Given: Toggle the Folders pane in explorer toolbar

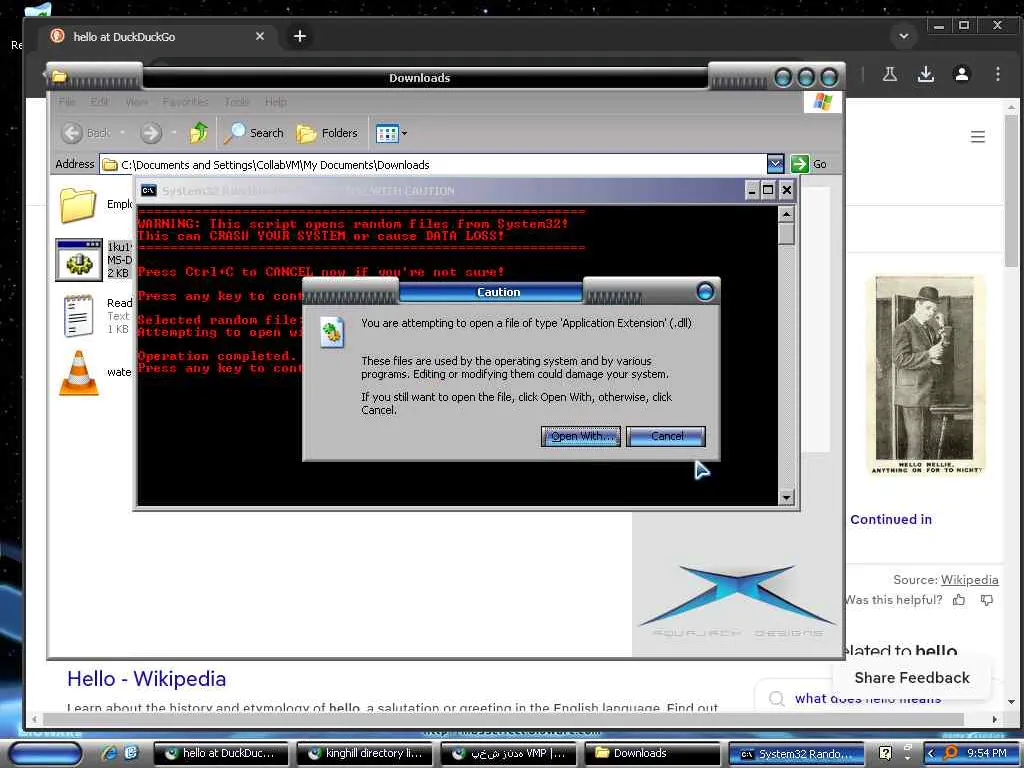Looking at the screenshot, I should click(327, 133).
